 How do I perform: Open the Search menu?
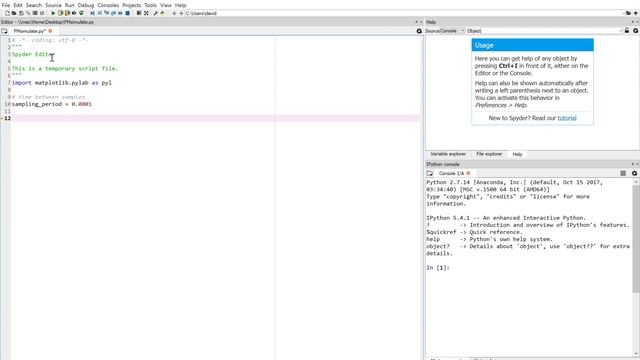click(x=34, y=5)
